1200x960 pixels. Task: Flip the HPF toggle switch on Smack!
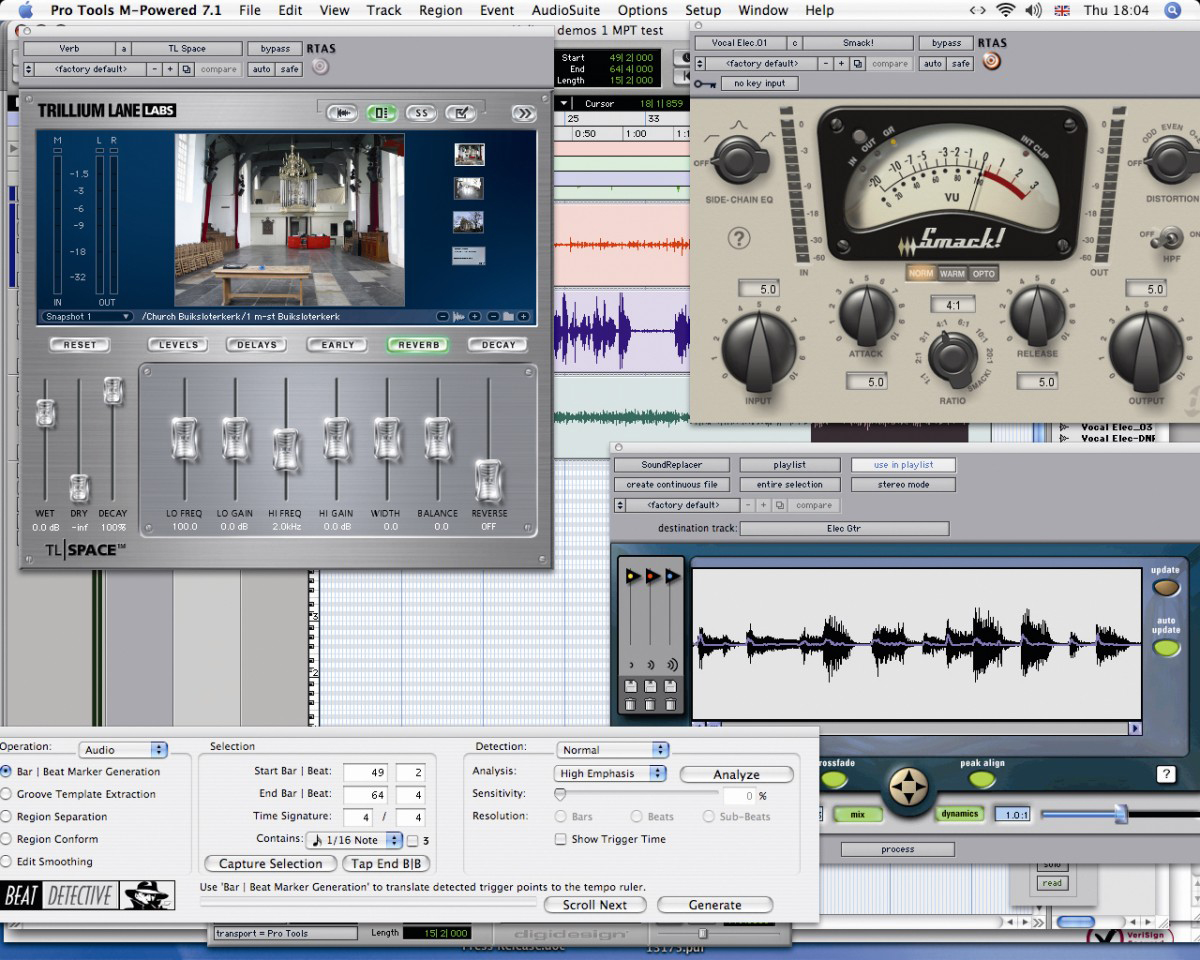1166,238
